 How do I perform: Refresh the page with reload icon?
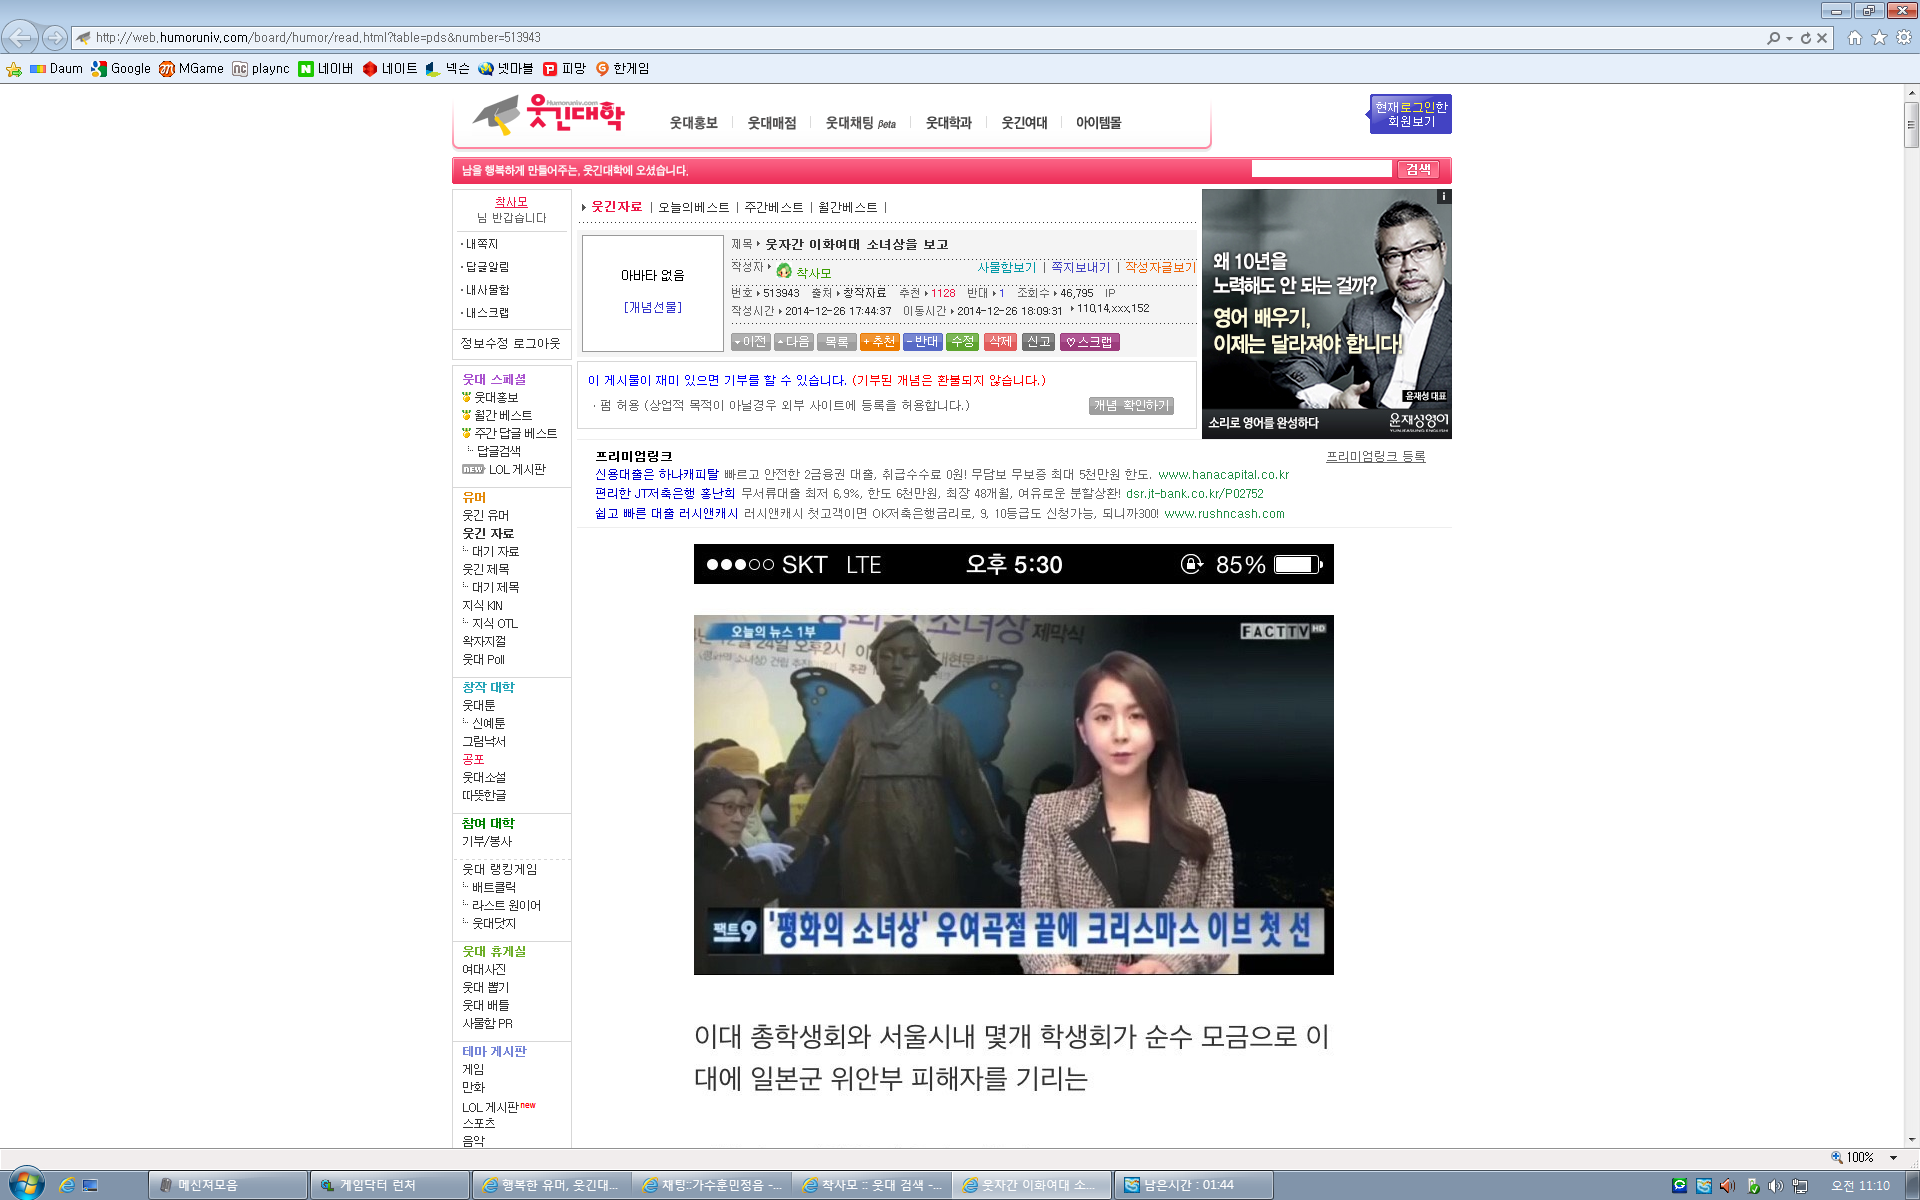click(1806, 38)
